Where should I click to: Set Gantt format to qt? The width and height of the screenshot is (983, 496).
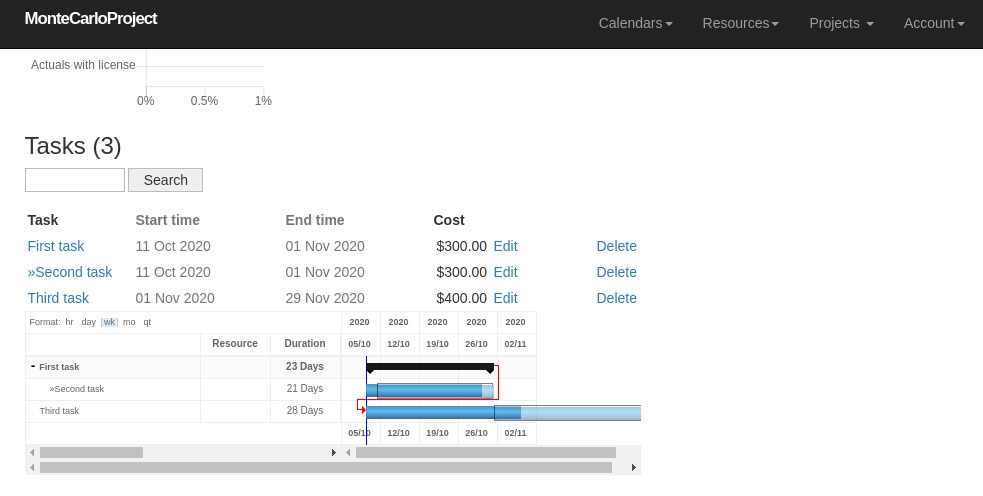tap(147, 322)
